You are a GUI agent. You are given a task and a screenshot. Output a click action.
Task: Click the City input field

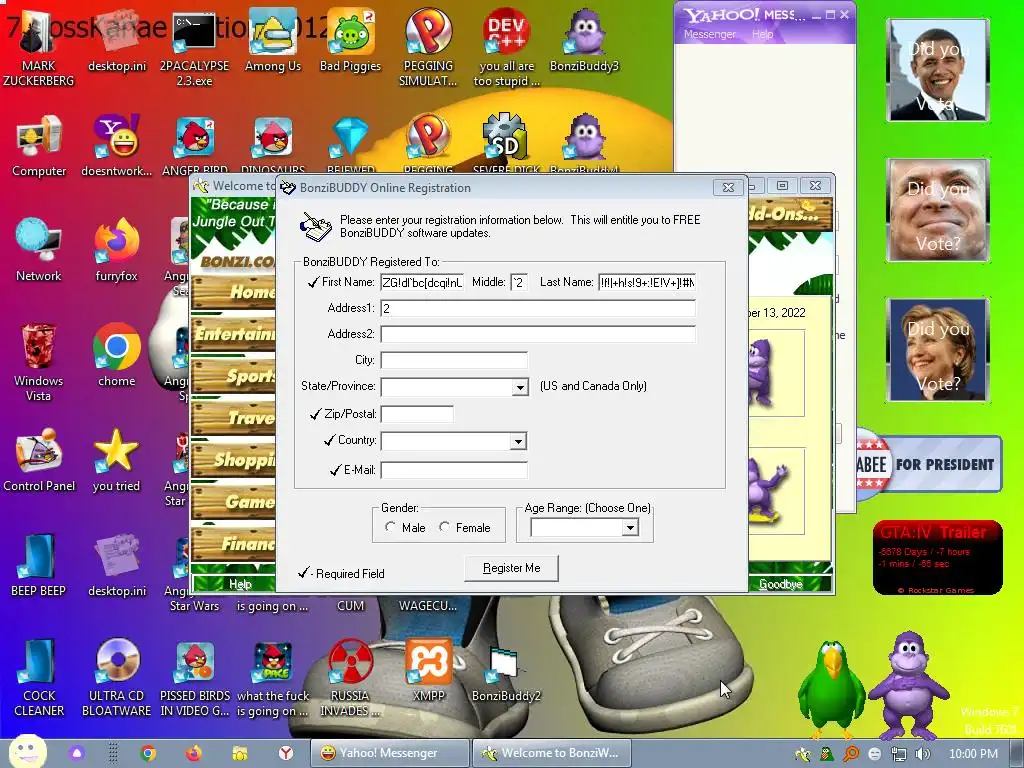454,360
